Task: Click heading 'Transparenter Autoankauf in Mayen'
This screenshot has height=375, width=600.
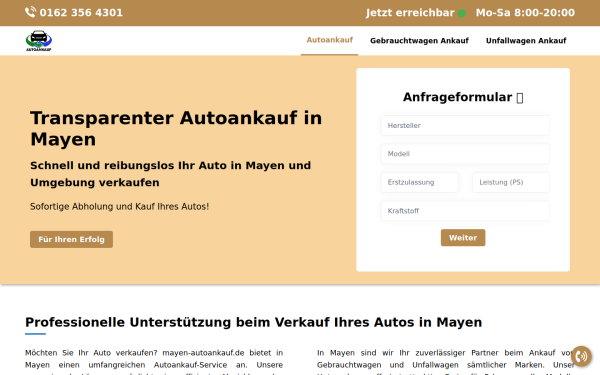Action: [176, 128]
